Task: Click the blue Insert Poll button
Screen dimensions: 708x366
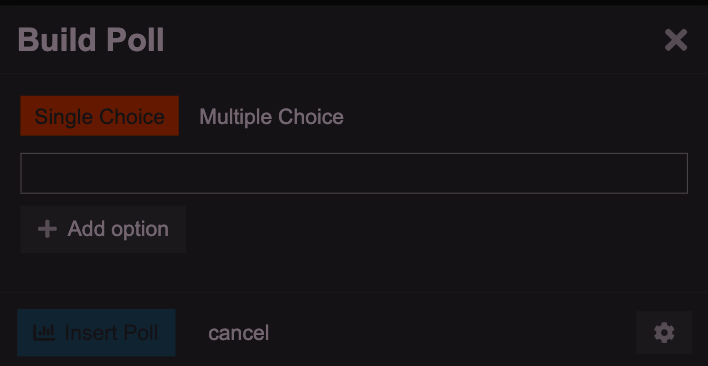Action: click(x=96, y=333)
